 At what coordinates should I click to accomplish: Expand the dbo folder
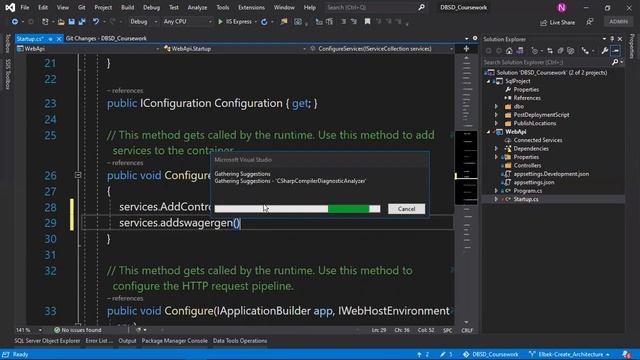[x=496, y=107]
